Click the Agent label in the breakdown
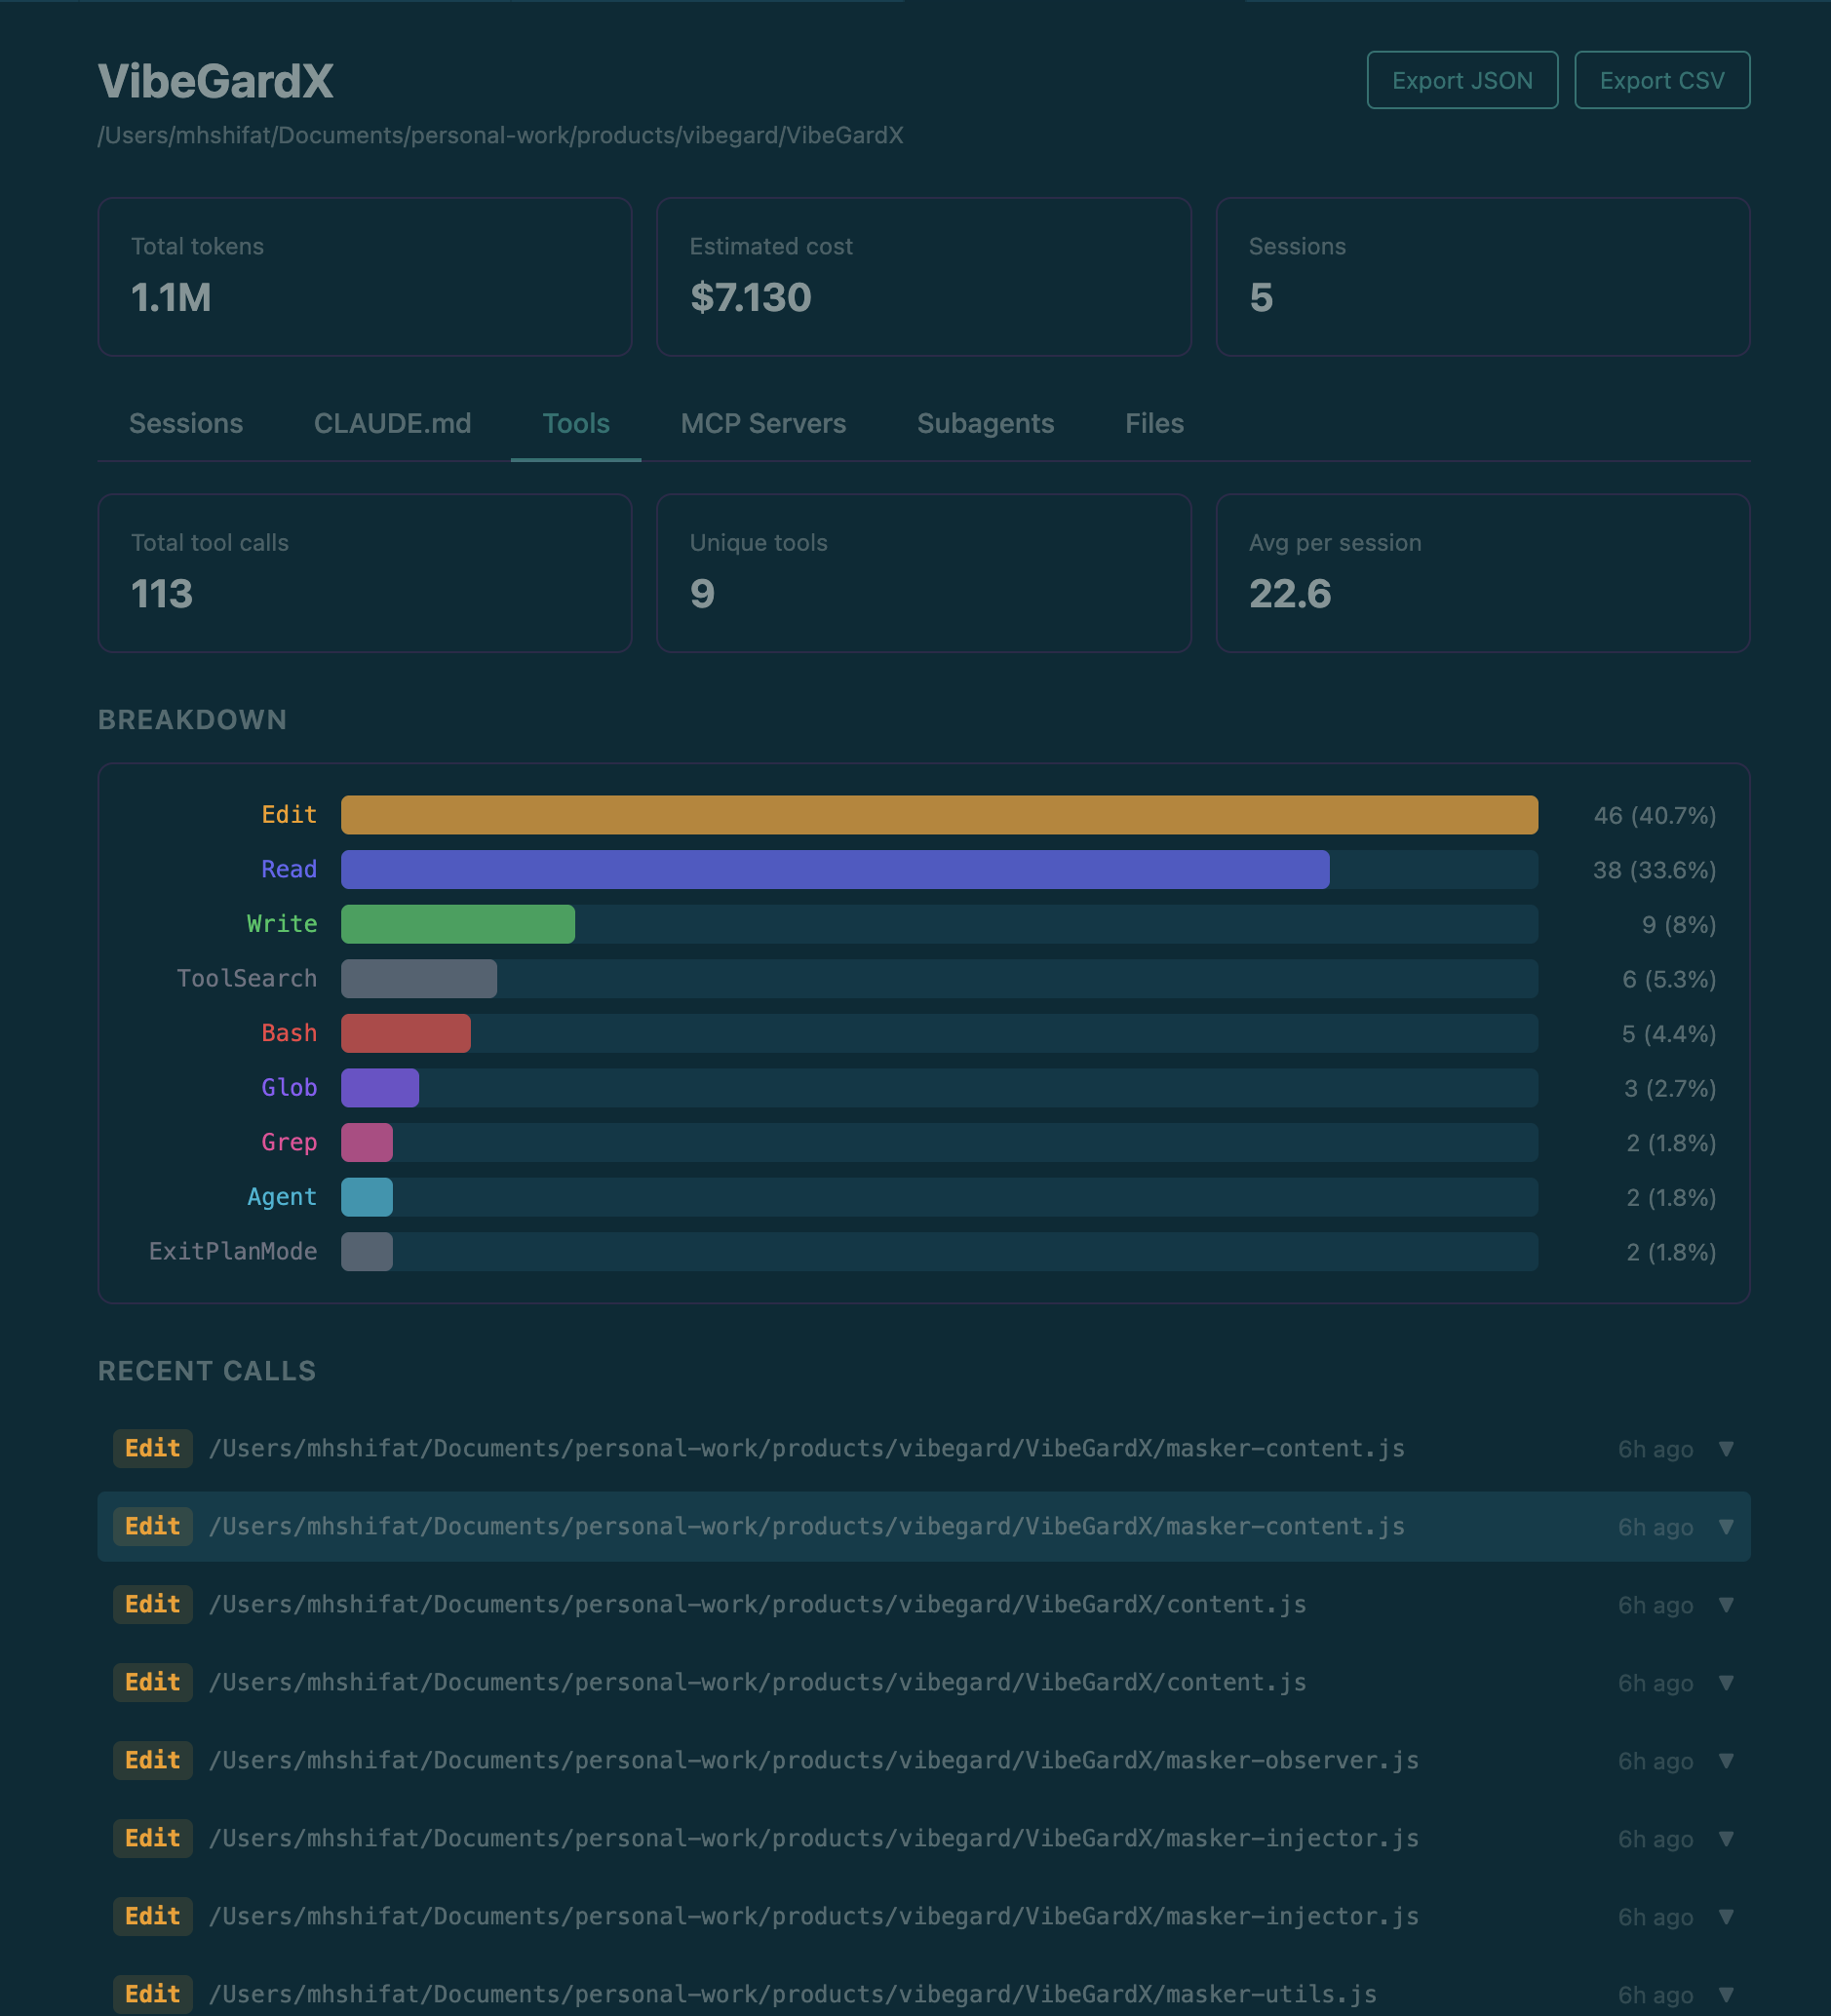The height and width of the screenshot is (2016, 1831). click(283, 1197)
